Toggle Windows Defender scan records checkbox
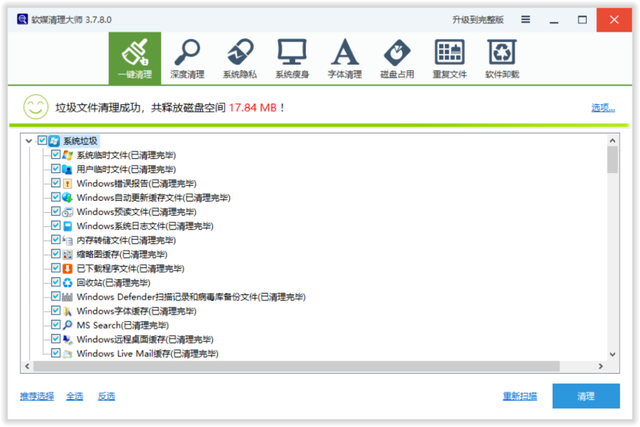This screenshot has height=427, width=640. coord(56,296)
